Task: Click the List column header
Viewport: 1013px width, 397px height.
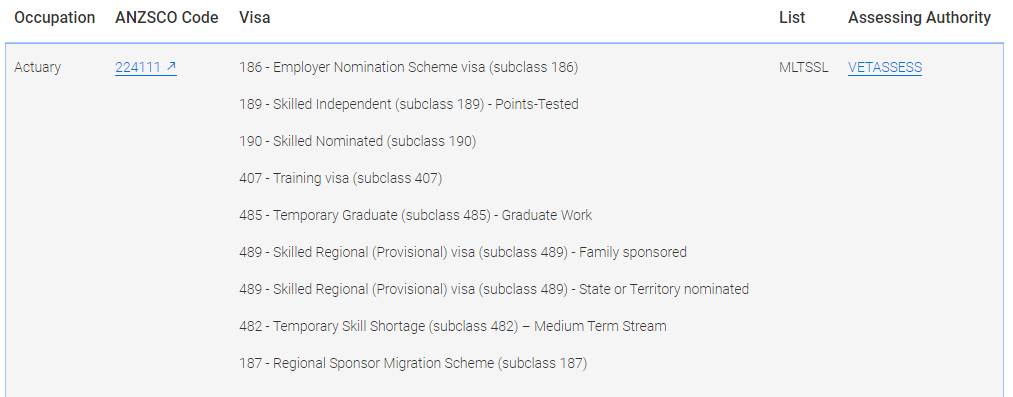Action: click(x=792, y=18)
